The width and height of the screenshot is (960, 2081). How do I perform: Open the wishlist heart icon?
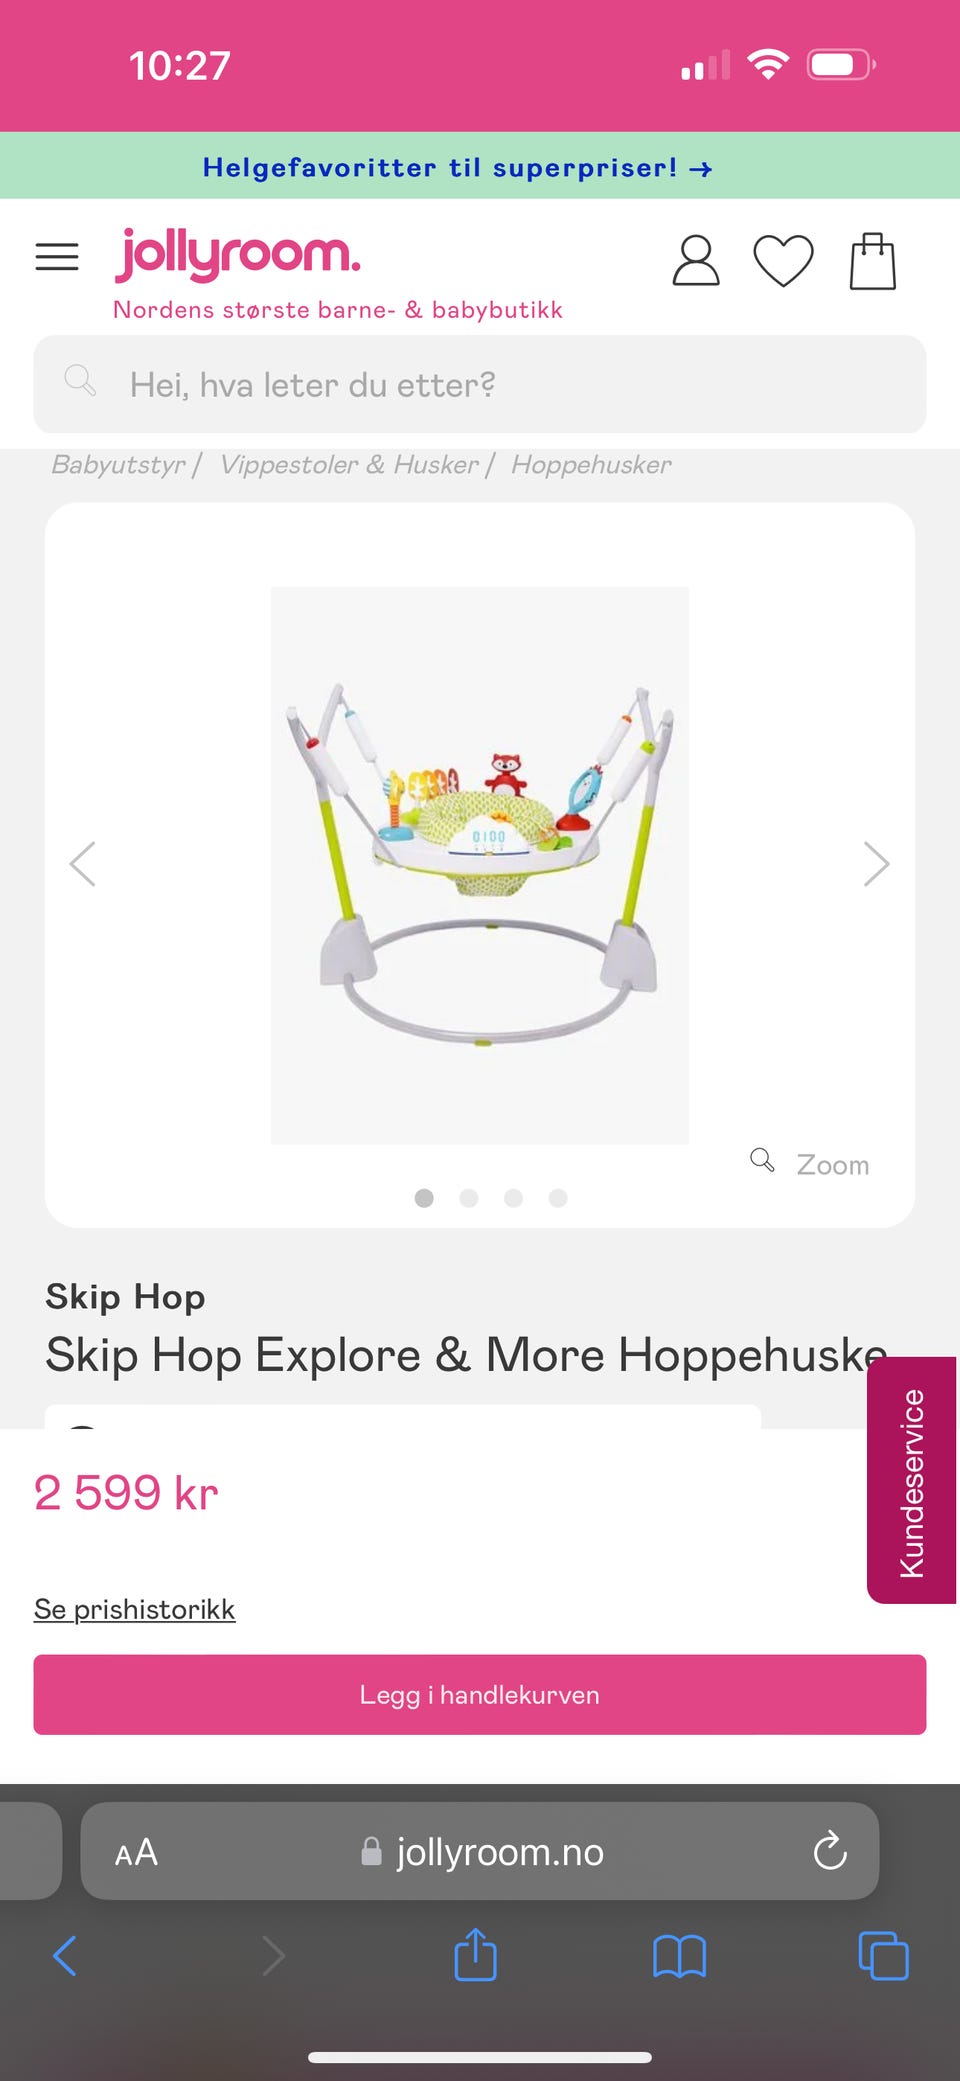coord(783,261)
